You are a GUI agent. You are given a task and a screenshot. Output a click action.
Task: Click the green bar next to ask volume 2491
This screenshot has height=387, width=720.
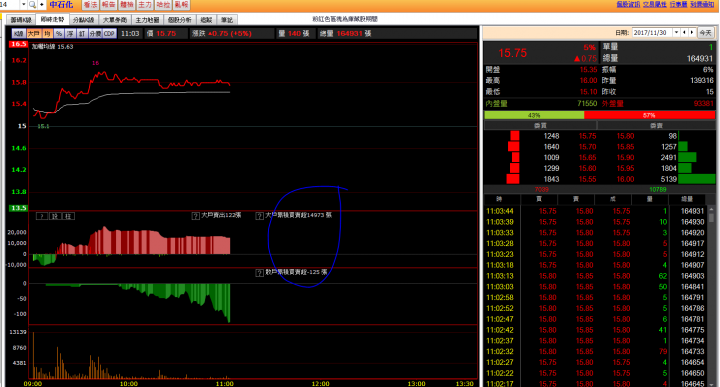[687, 157]
